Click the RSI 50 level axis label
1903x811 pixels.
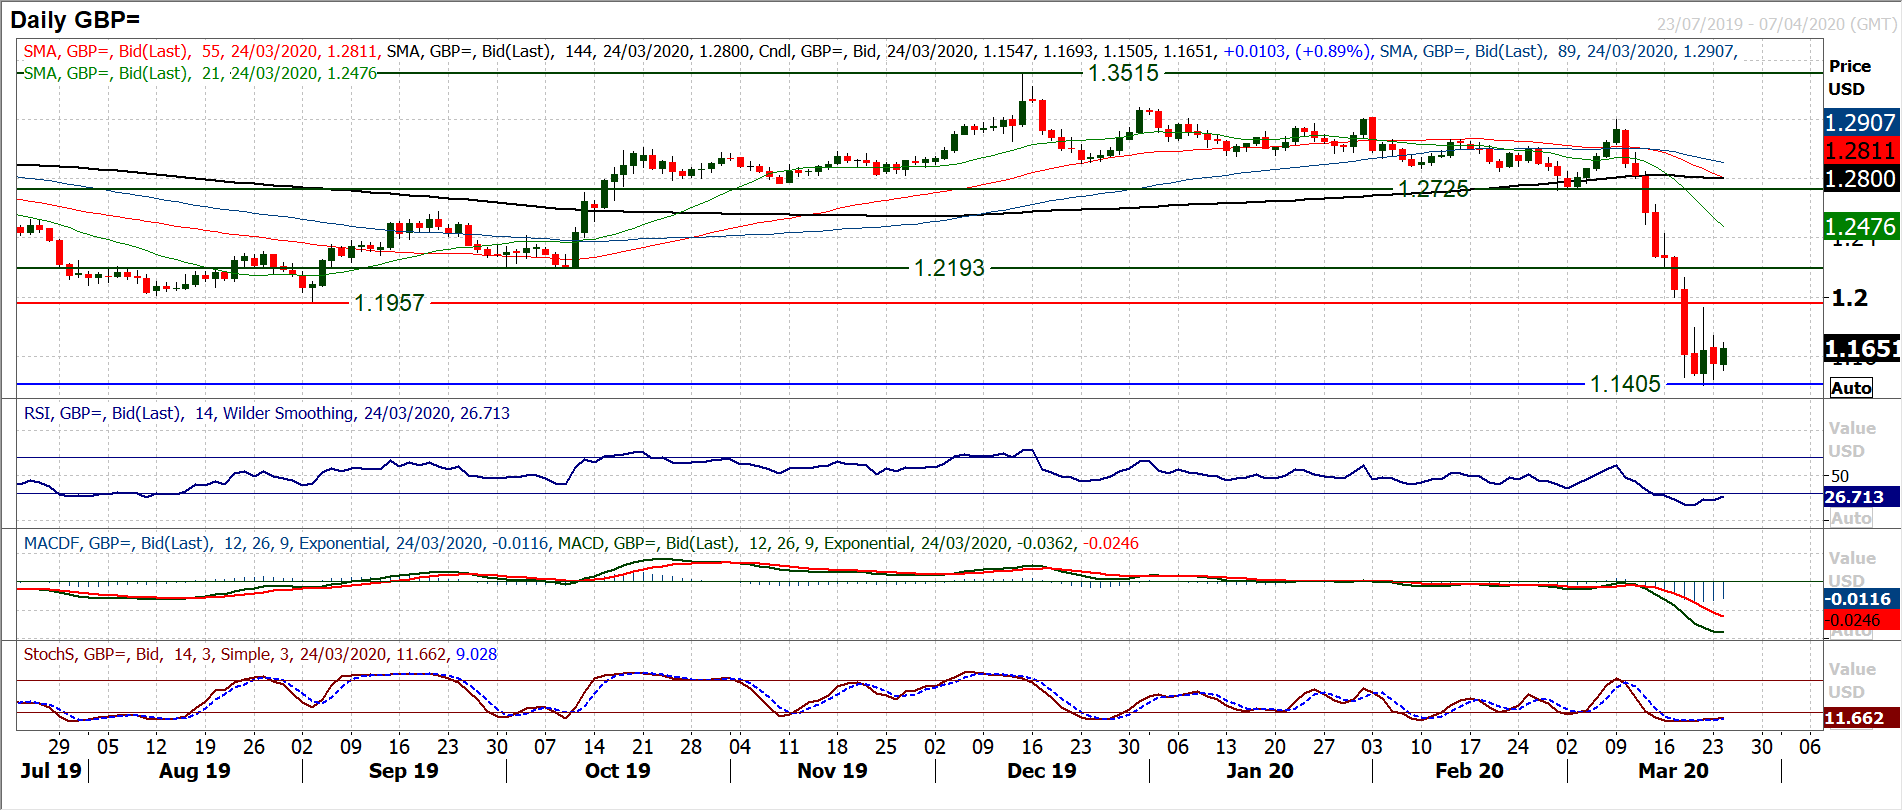1840,476
